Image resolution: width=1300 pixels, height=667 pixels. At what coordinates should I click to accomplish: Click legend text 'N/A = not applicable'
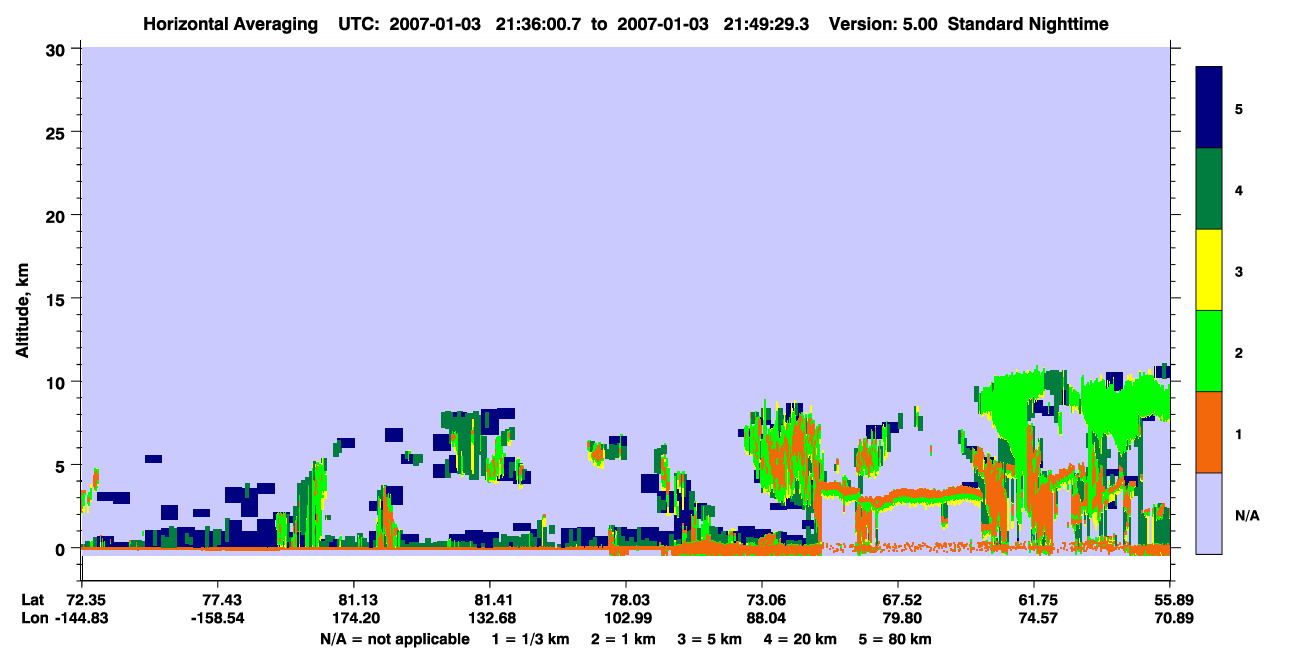click(x=395, y=639)
